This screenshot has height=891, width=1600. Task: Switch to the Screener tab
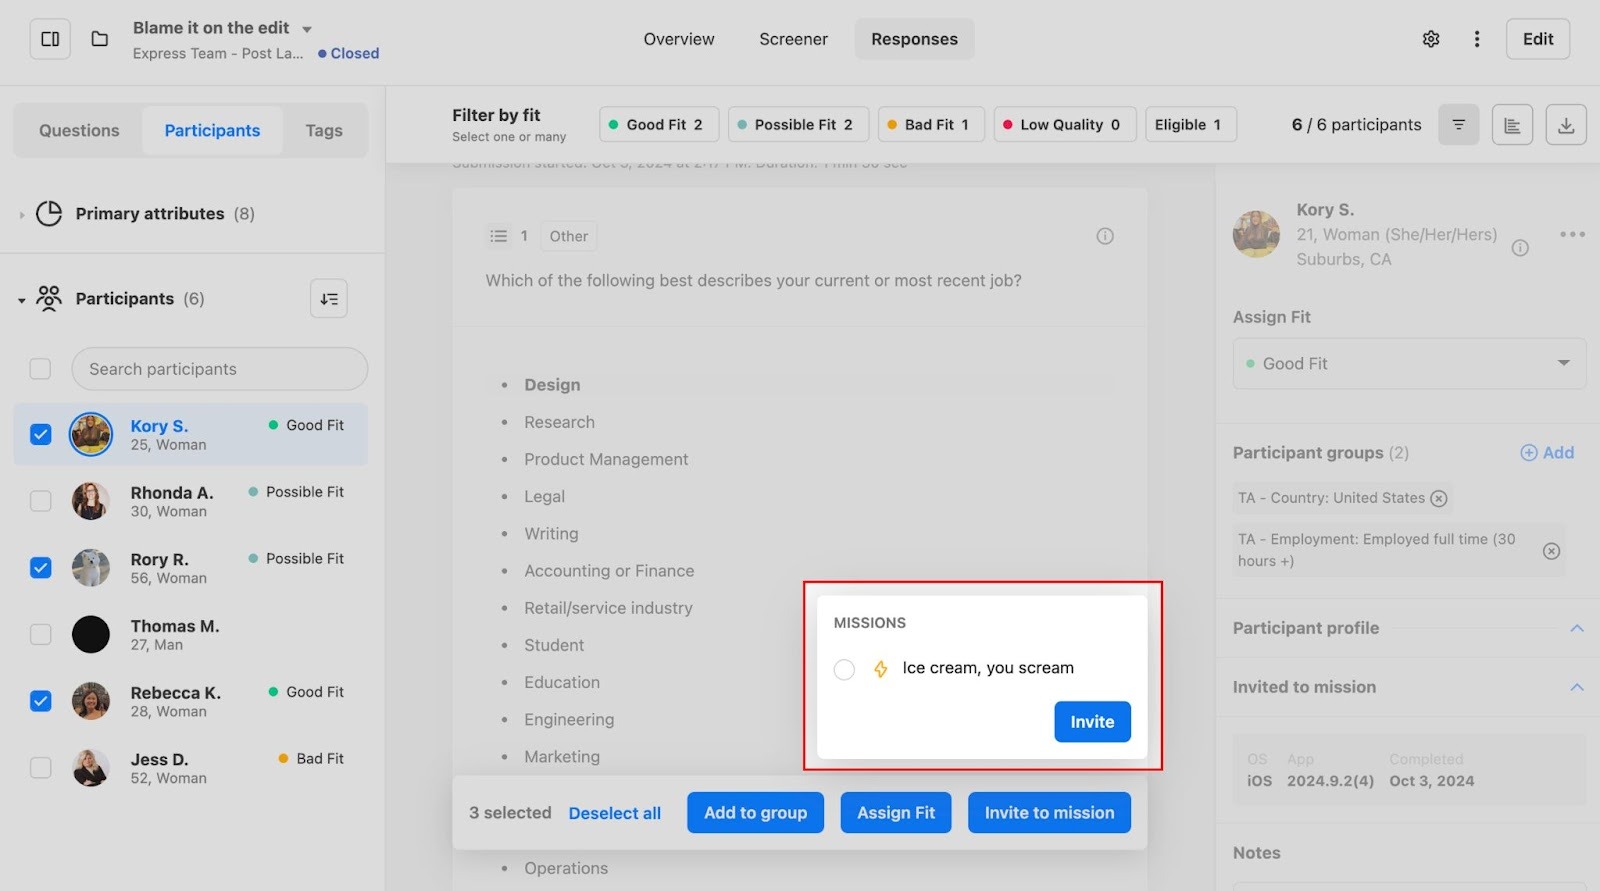pyautogui.click(x=793, y=39)
